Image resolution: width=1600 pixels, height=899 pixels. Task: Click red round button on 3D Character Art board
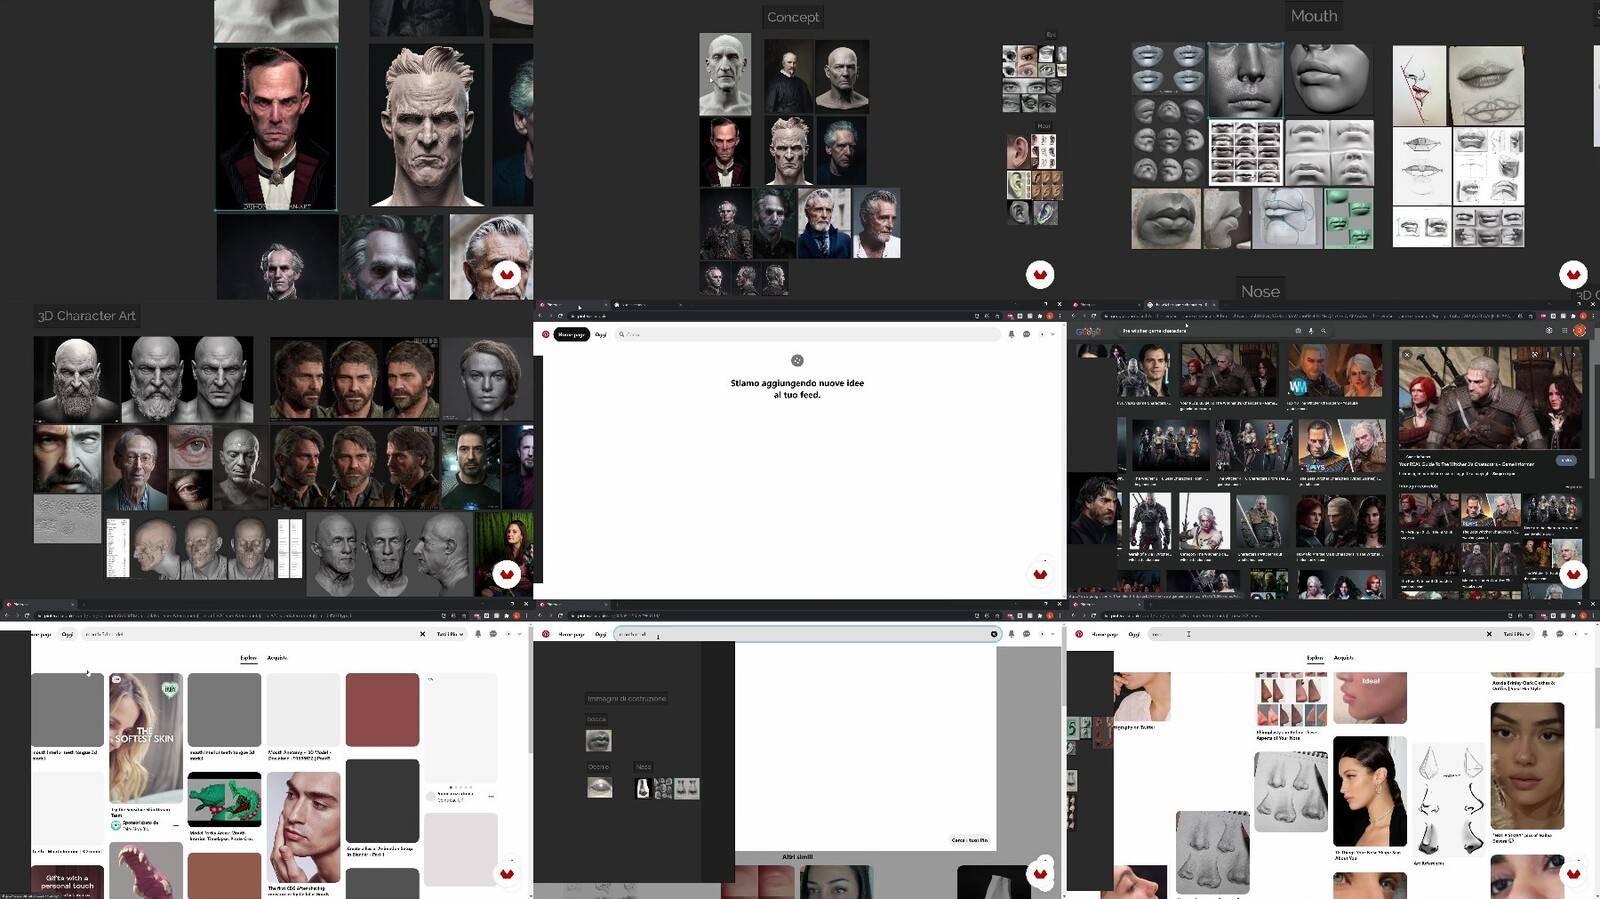tap(507, 573)
